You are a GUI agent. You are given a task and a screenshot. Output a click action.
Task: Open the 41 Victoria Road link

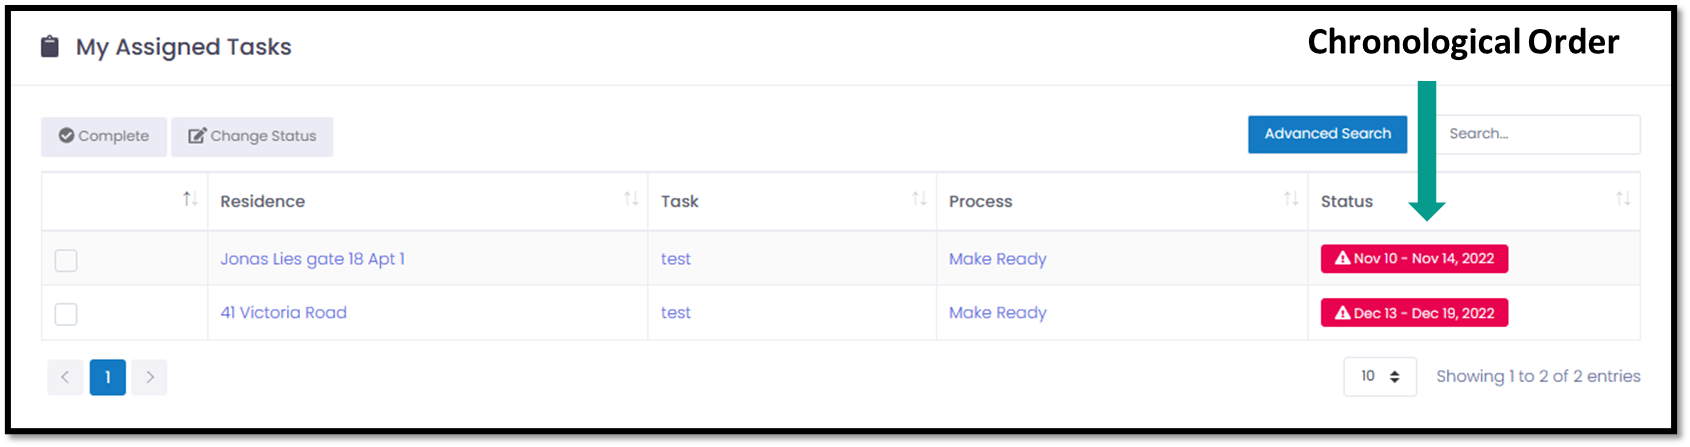(x=283, y=313)
